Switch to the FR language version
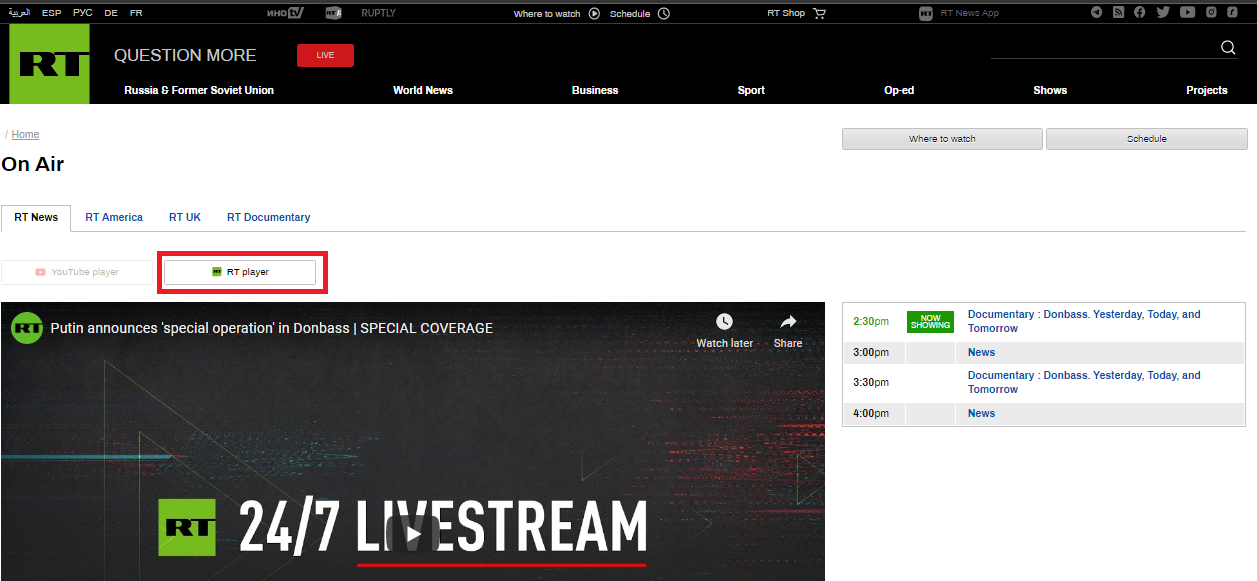 click(x=136, y=13)
